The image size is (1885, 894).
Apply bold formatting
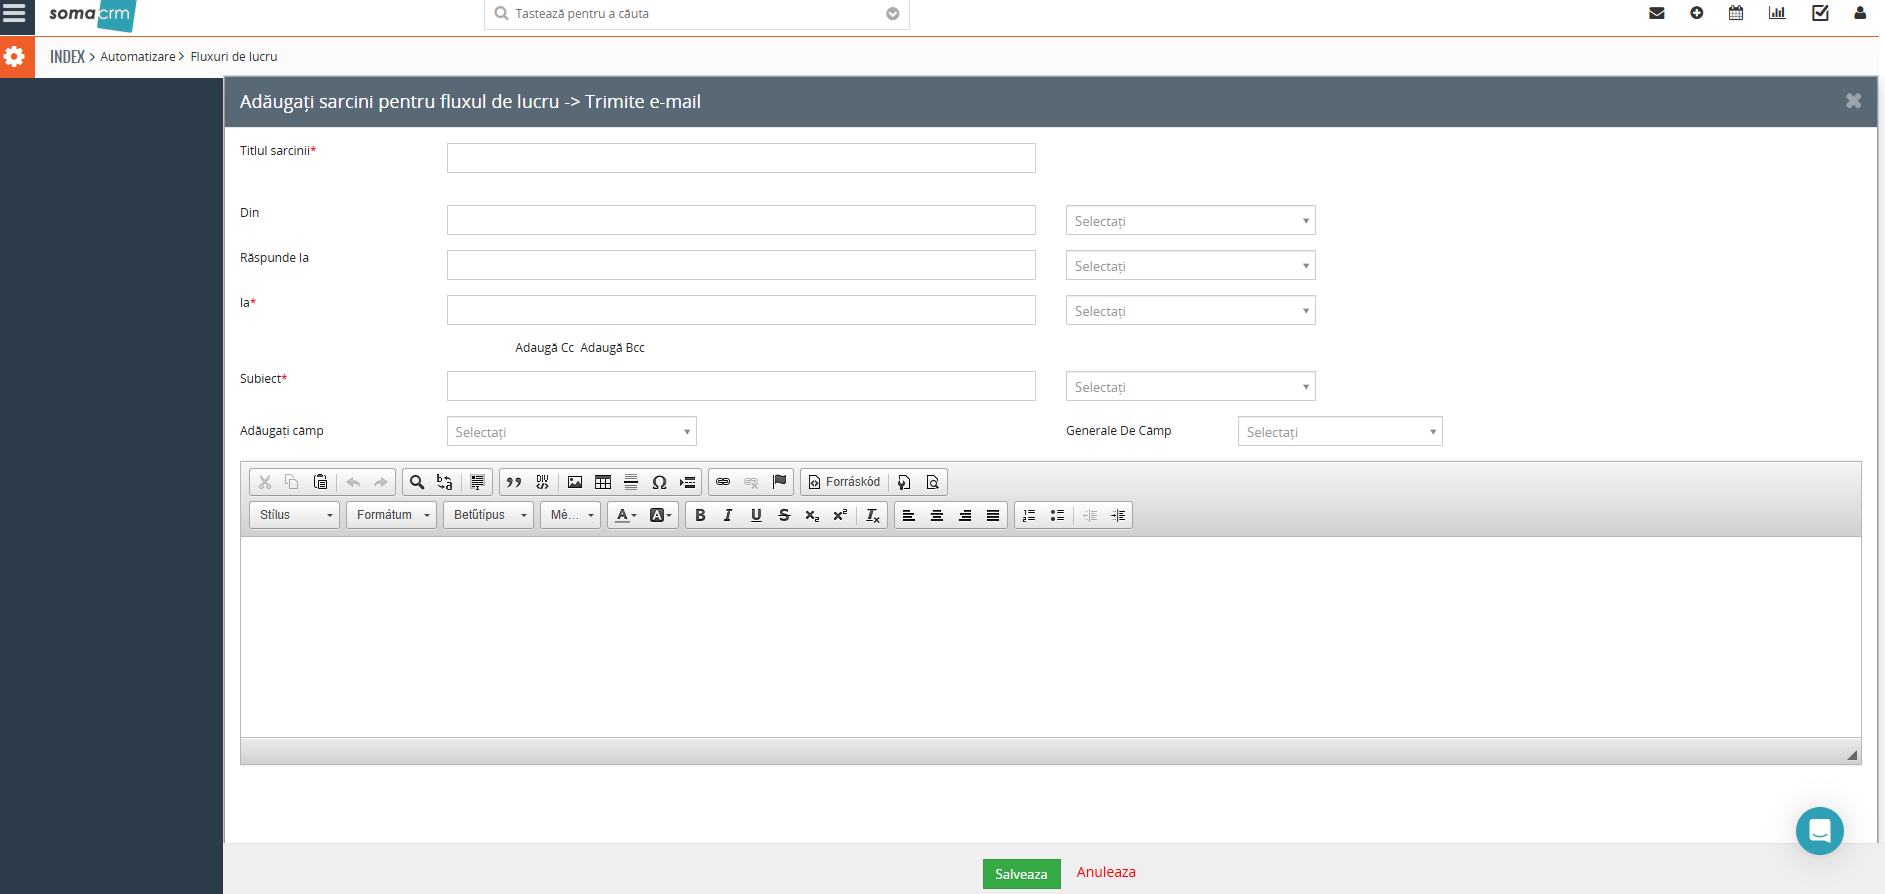(700, 515)
